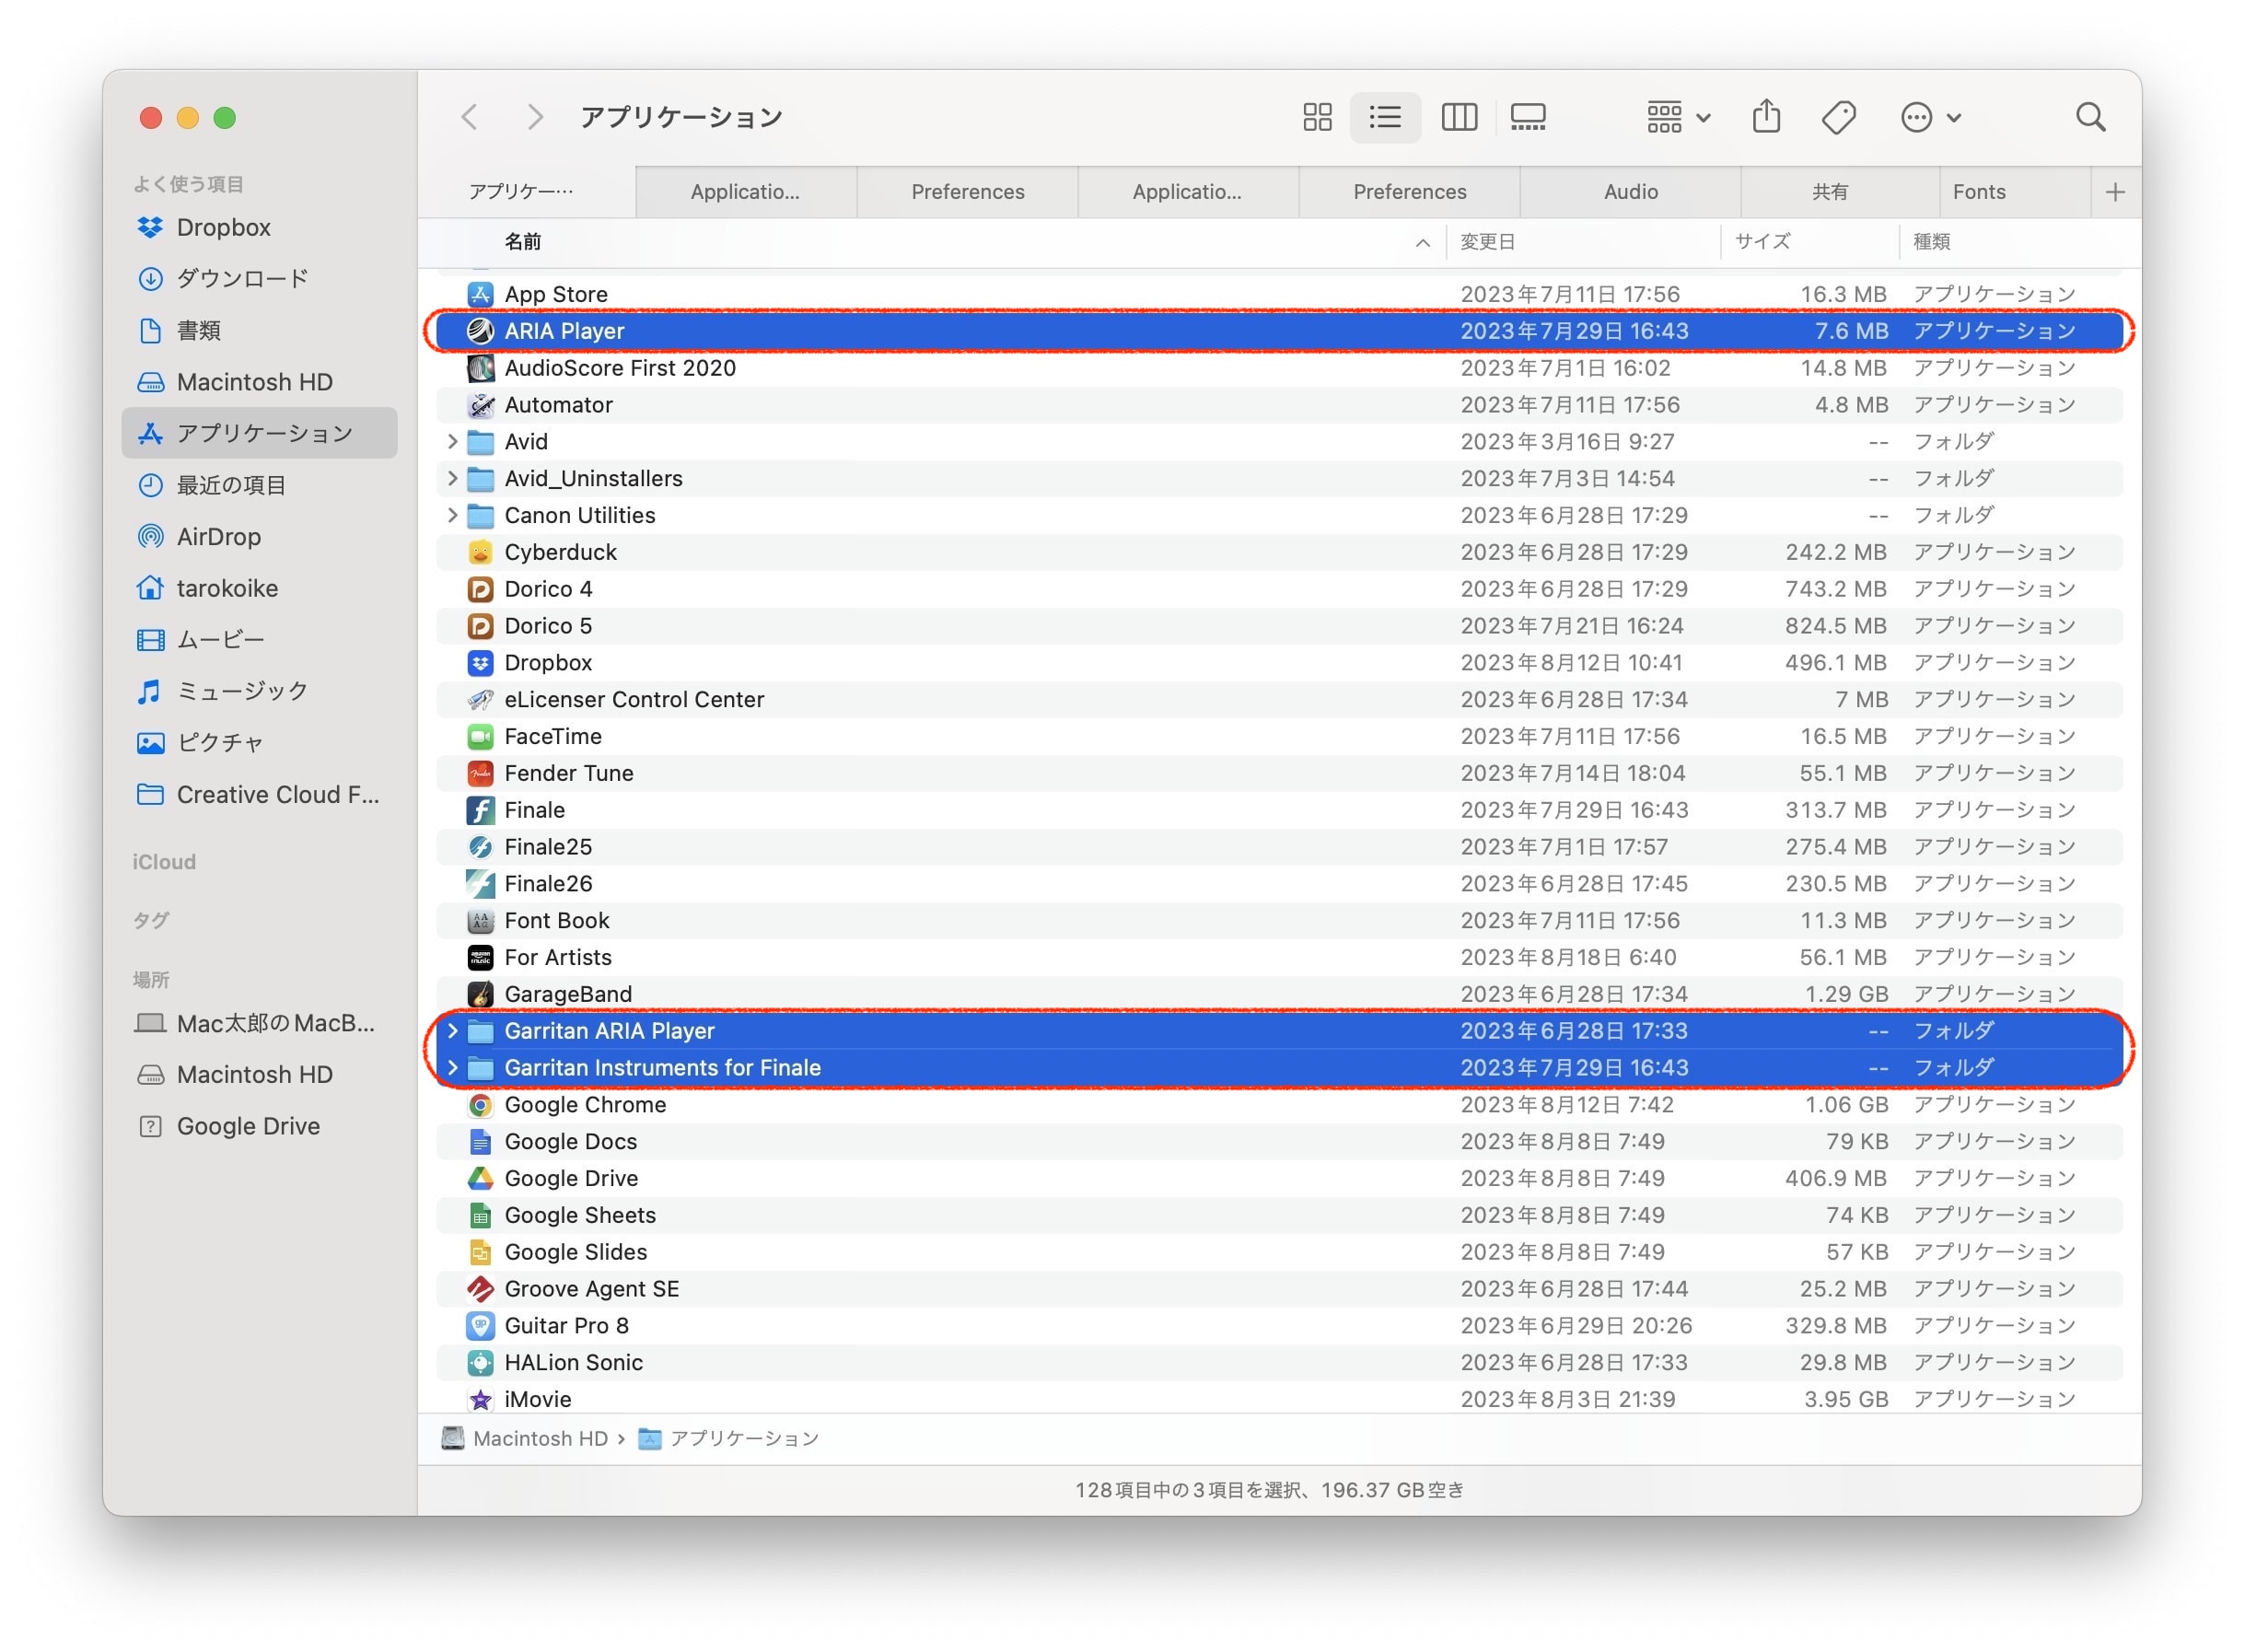Select Google Drive under 場所

tap(259, 1127)
